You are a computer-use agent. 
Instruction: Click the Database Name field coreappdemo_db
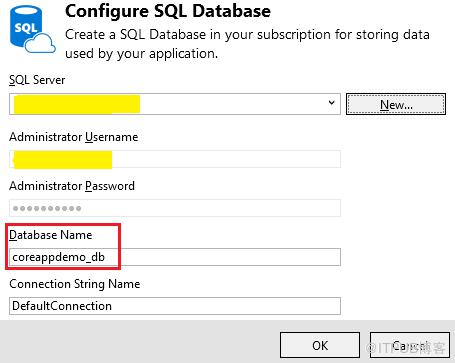(175, 257)
